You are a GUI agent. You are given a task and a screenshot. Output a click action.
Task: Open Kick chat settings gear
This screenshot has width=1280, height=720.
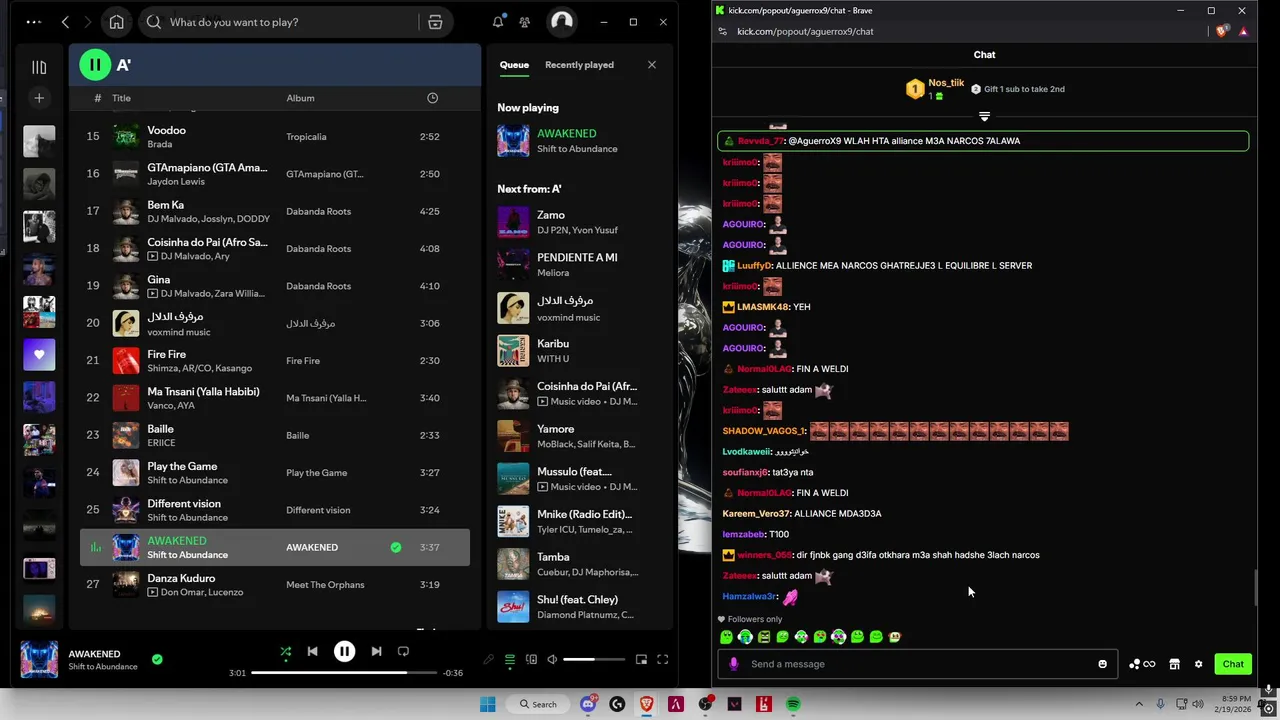(1198, 664)
